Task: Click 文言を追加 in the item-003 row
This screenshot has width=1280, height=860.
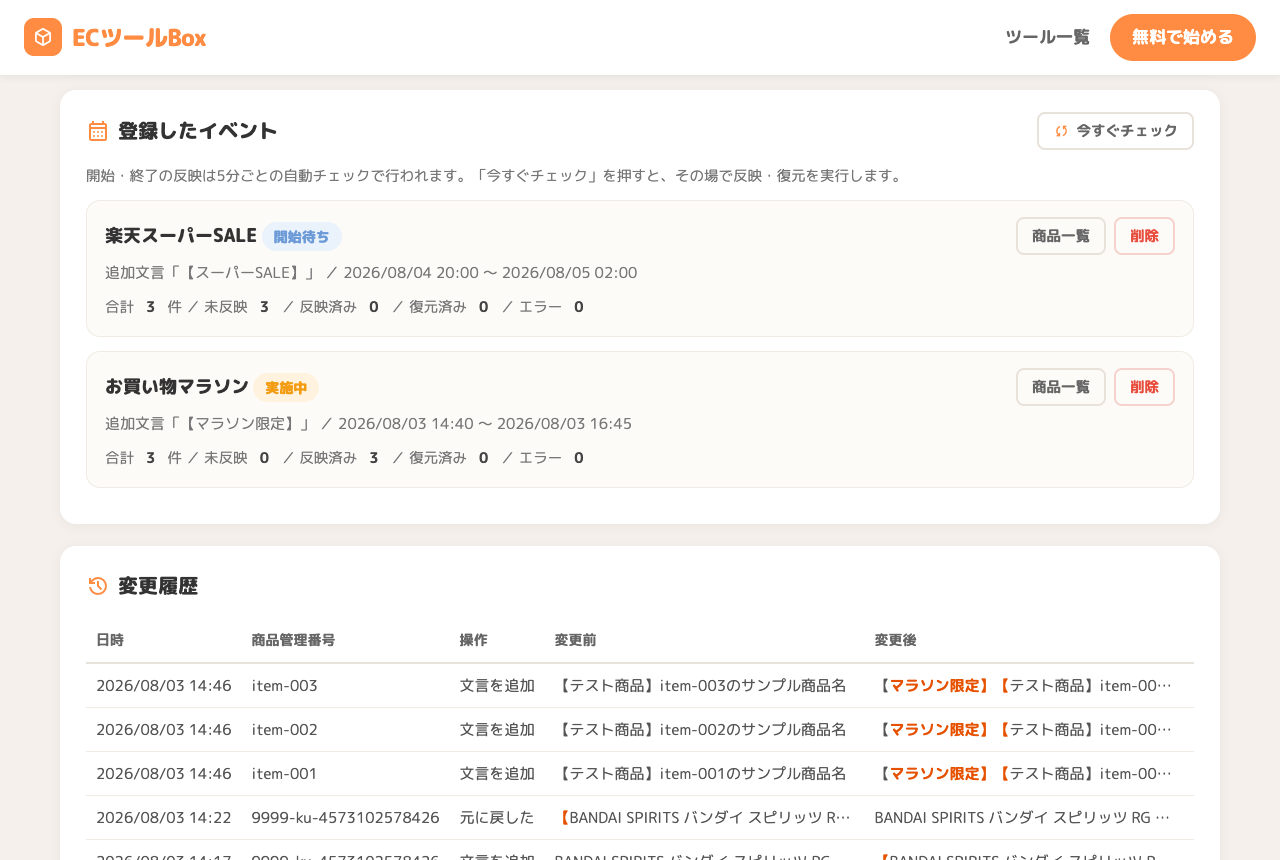Action: [497, 686]
